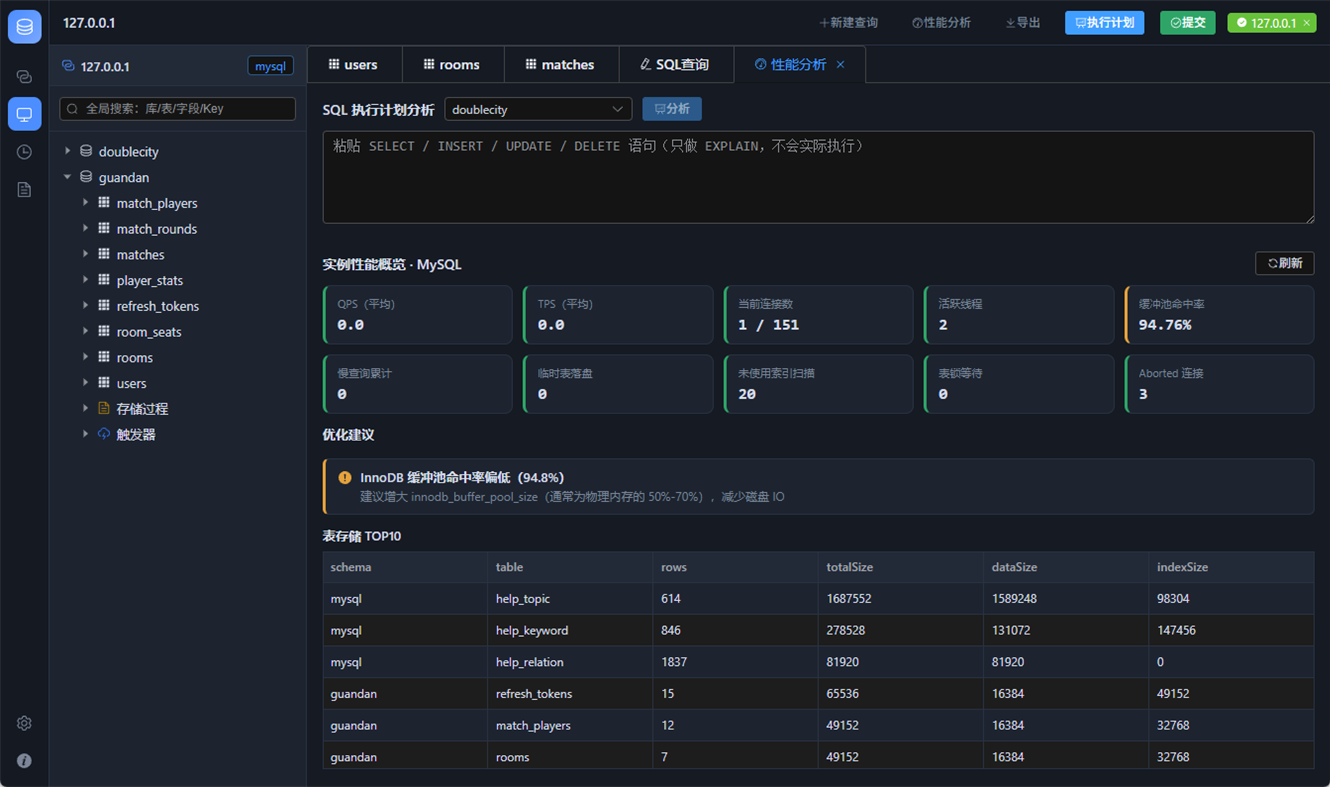Click 新建查询 in top toolbar
The image size is (1330, 787).
848,23
